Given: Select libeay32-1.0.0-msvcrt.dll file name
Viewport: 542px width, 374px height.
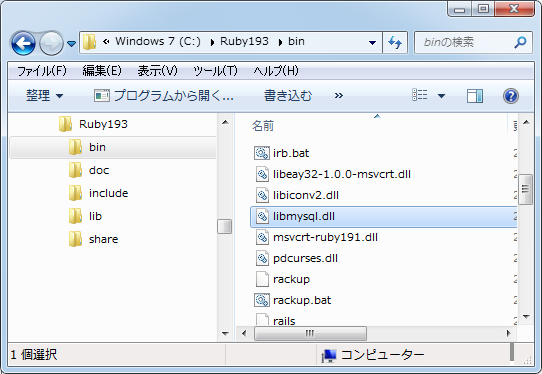Looking at the screenshot, I should [342, 174].
